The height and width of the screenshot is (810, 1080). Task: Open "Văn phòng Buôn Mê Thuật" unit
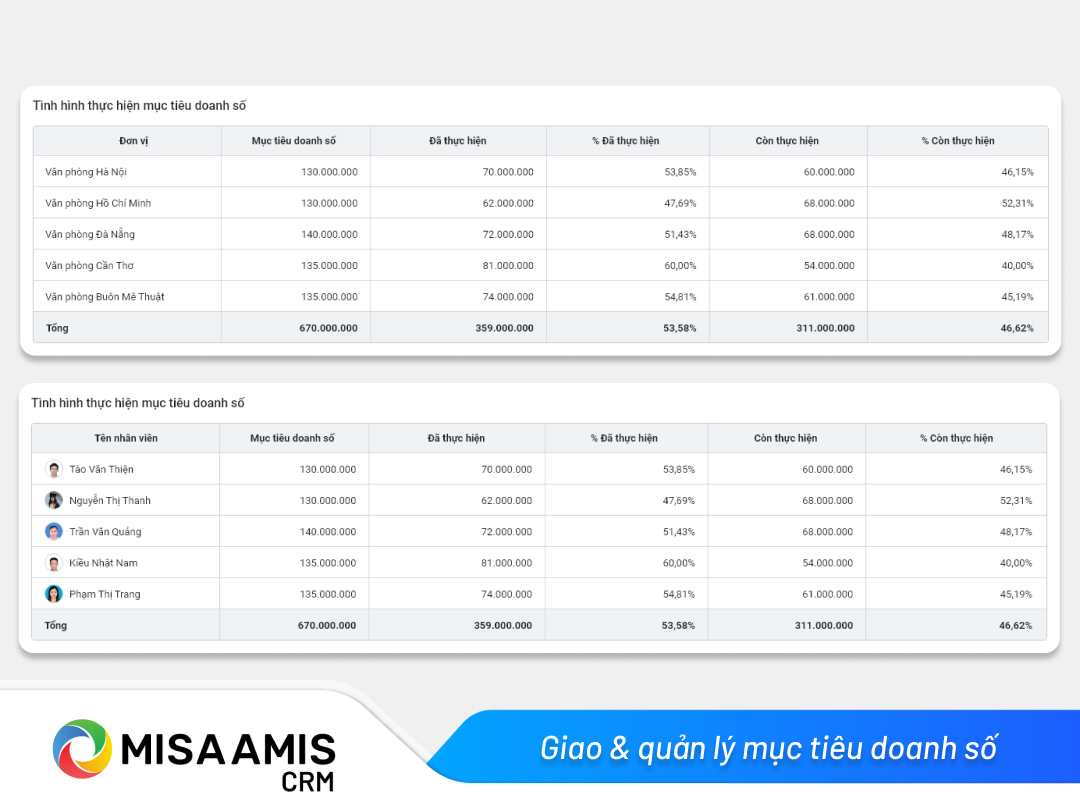105,297
